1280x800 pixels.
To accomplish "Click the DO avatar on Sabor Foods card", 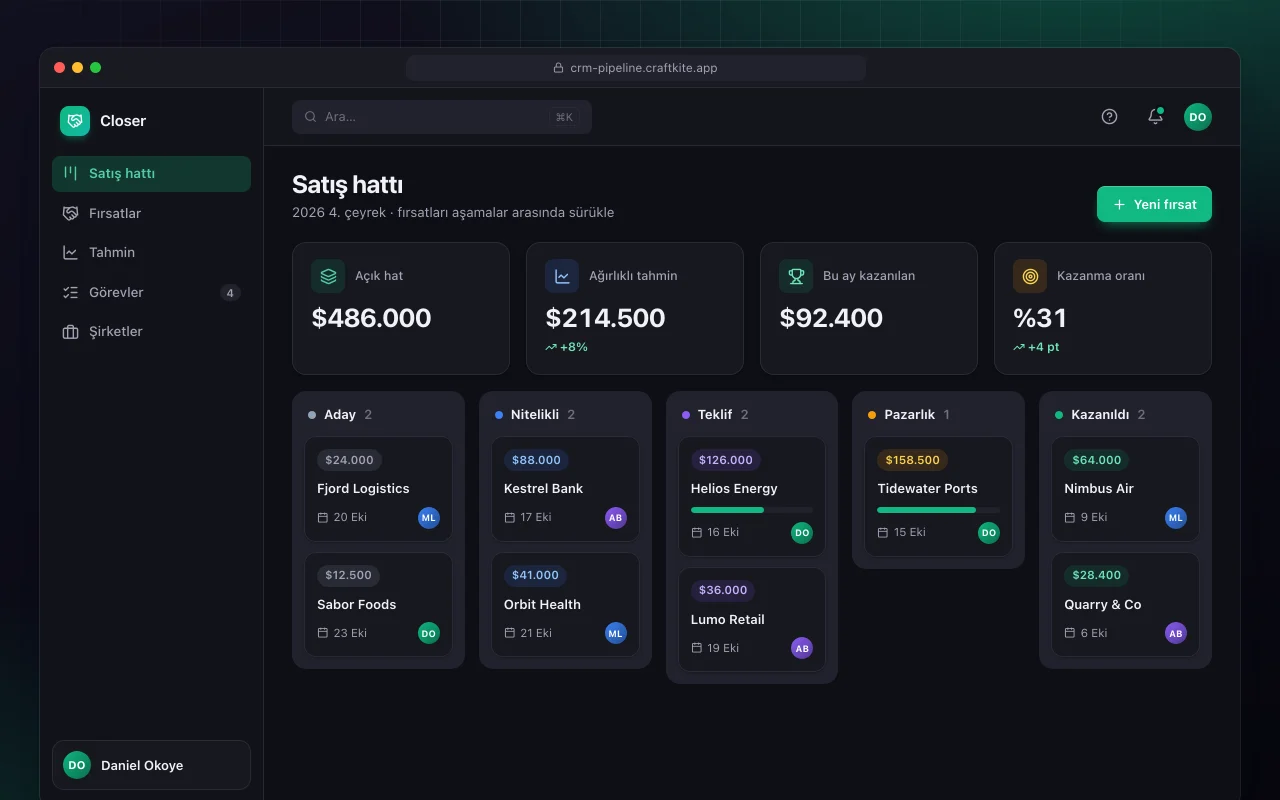I will (429, 633).
